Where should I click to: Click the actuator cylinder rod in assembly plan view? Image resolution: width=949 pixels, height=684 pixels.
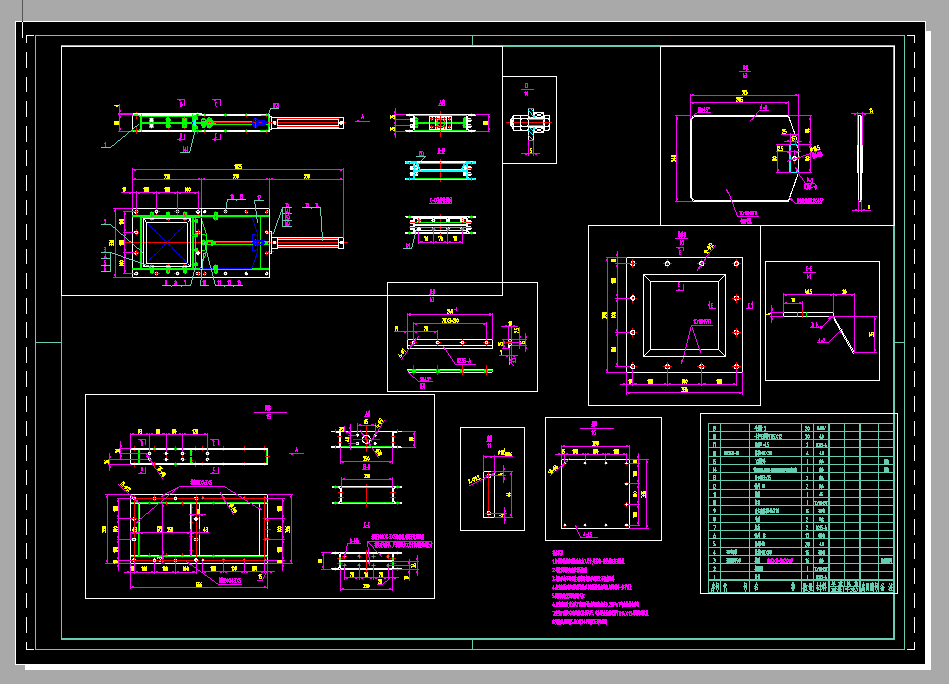tap(307, 243)
